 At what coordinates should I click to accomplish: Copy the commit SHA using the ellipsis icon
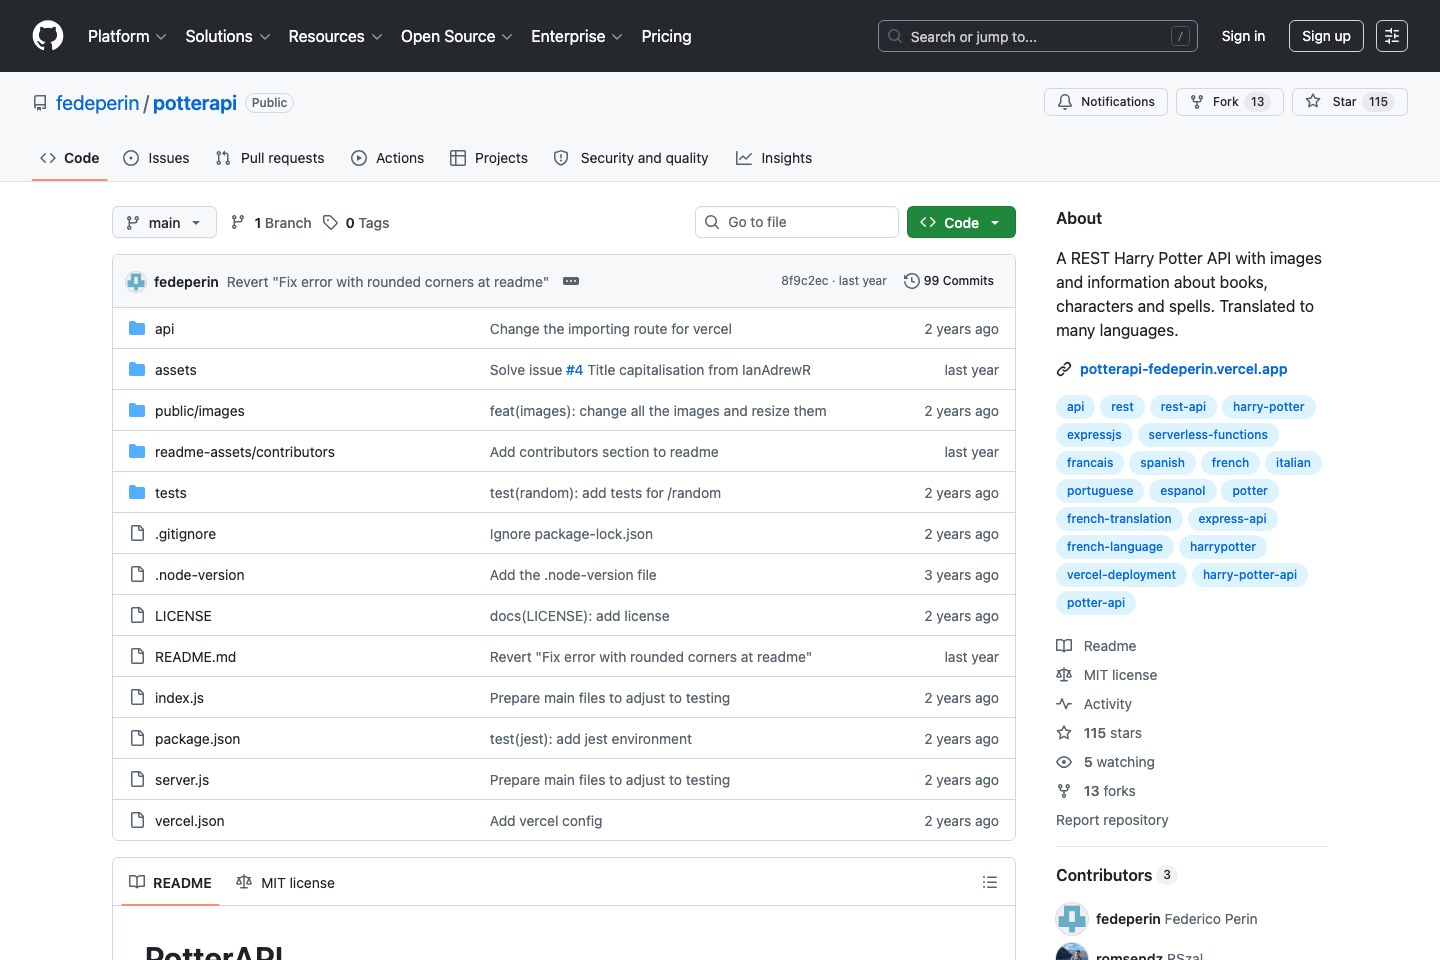tap(570, 281)
